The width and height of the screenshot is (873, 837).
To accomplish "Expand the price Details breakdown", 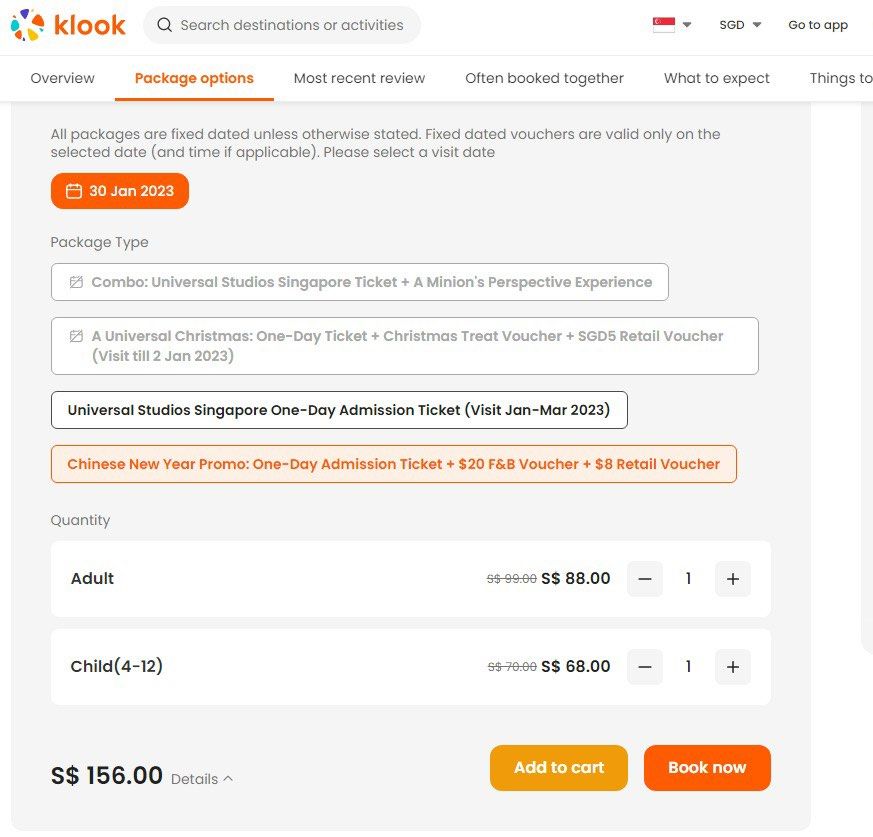I will click(202, 779).
